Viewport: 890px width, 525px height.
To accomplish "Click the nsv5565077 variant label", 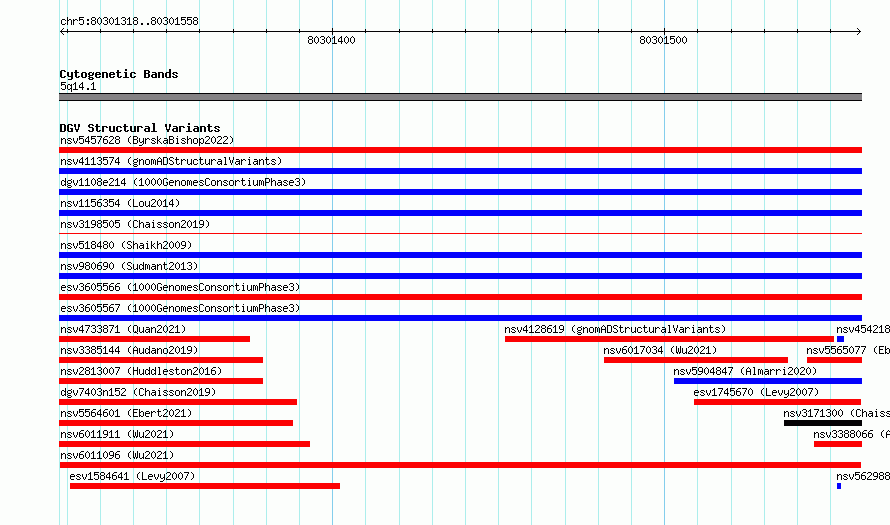I will click(848, 350).
